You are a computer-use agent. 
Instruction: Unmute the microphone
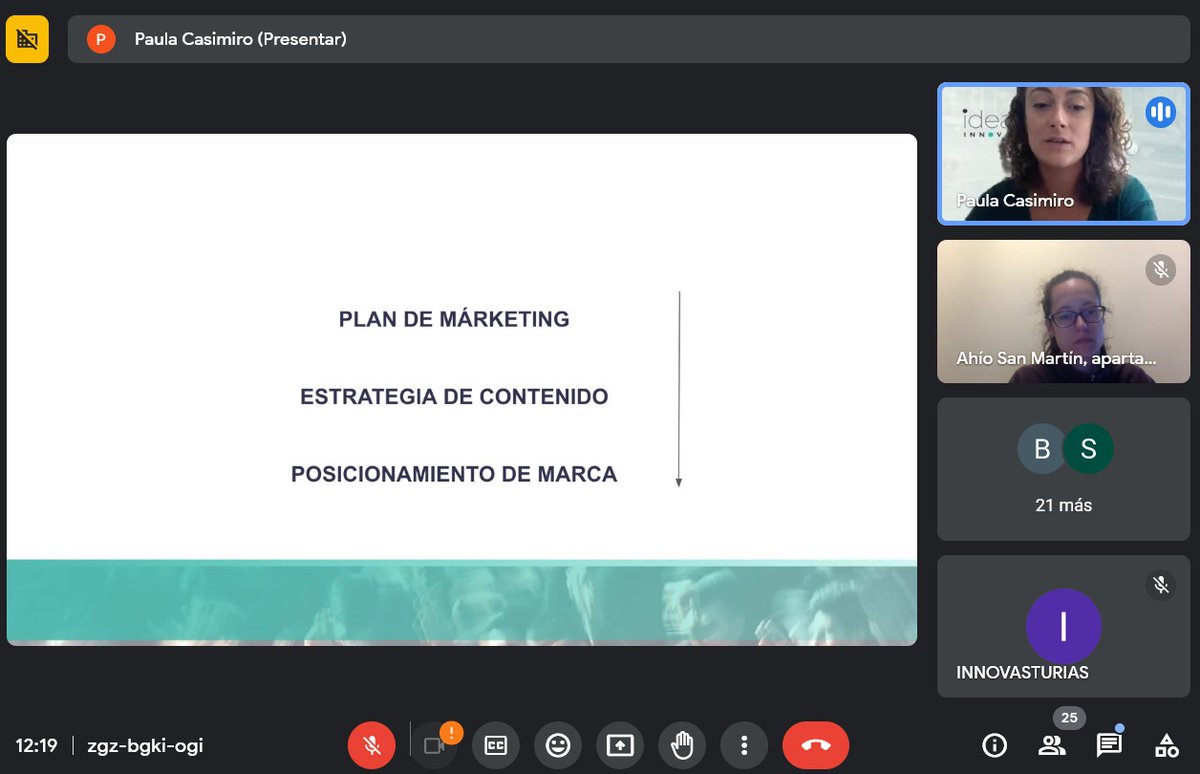pyautogui.click(x=372, y=745)
